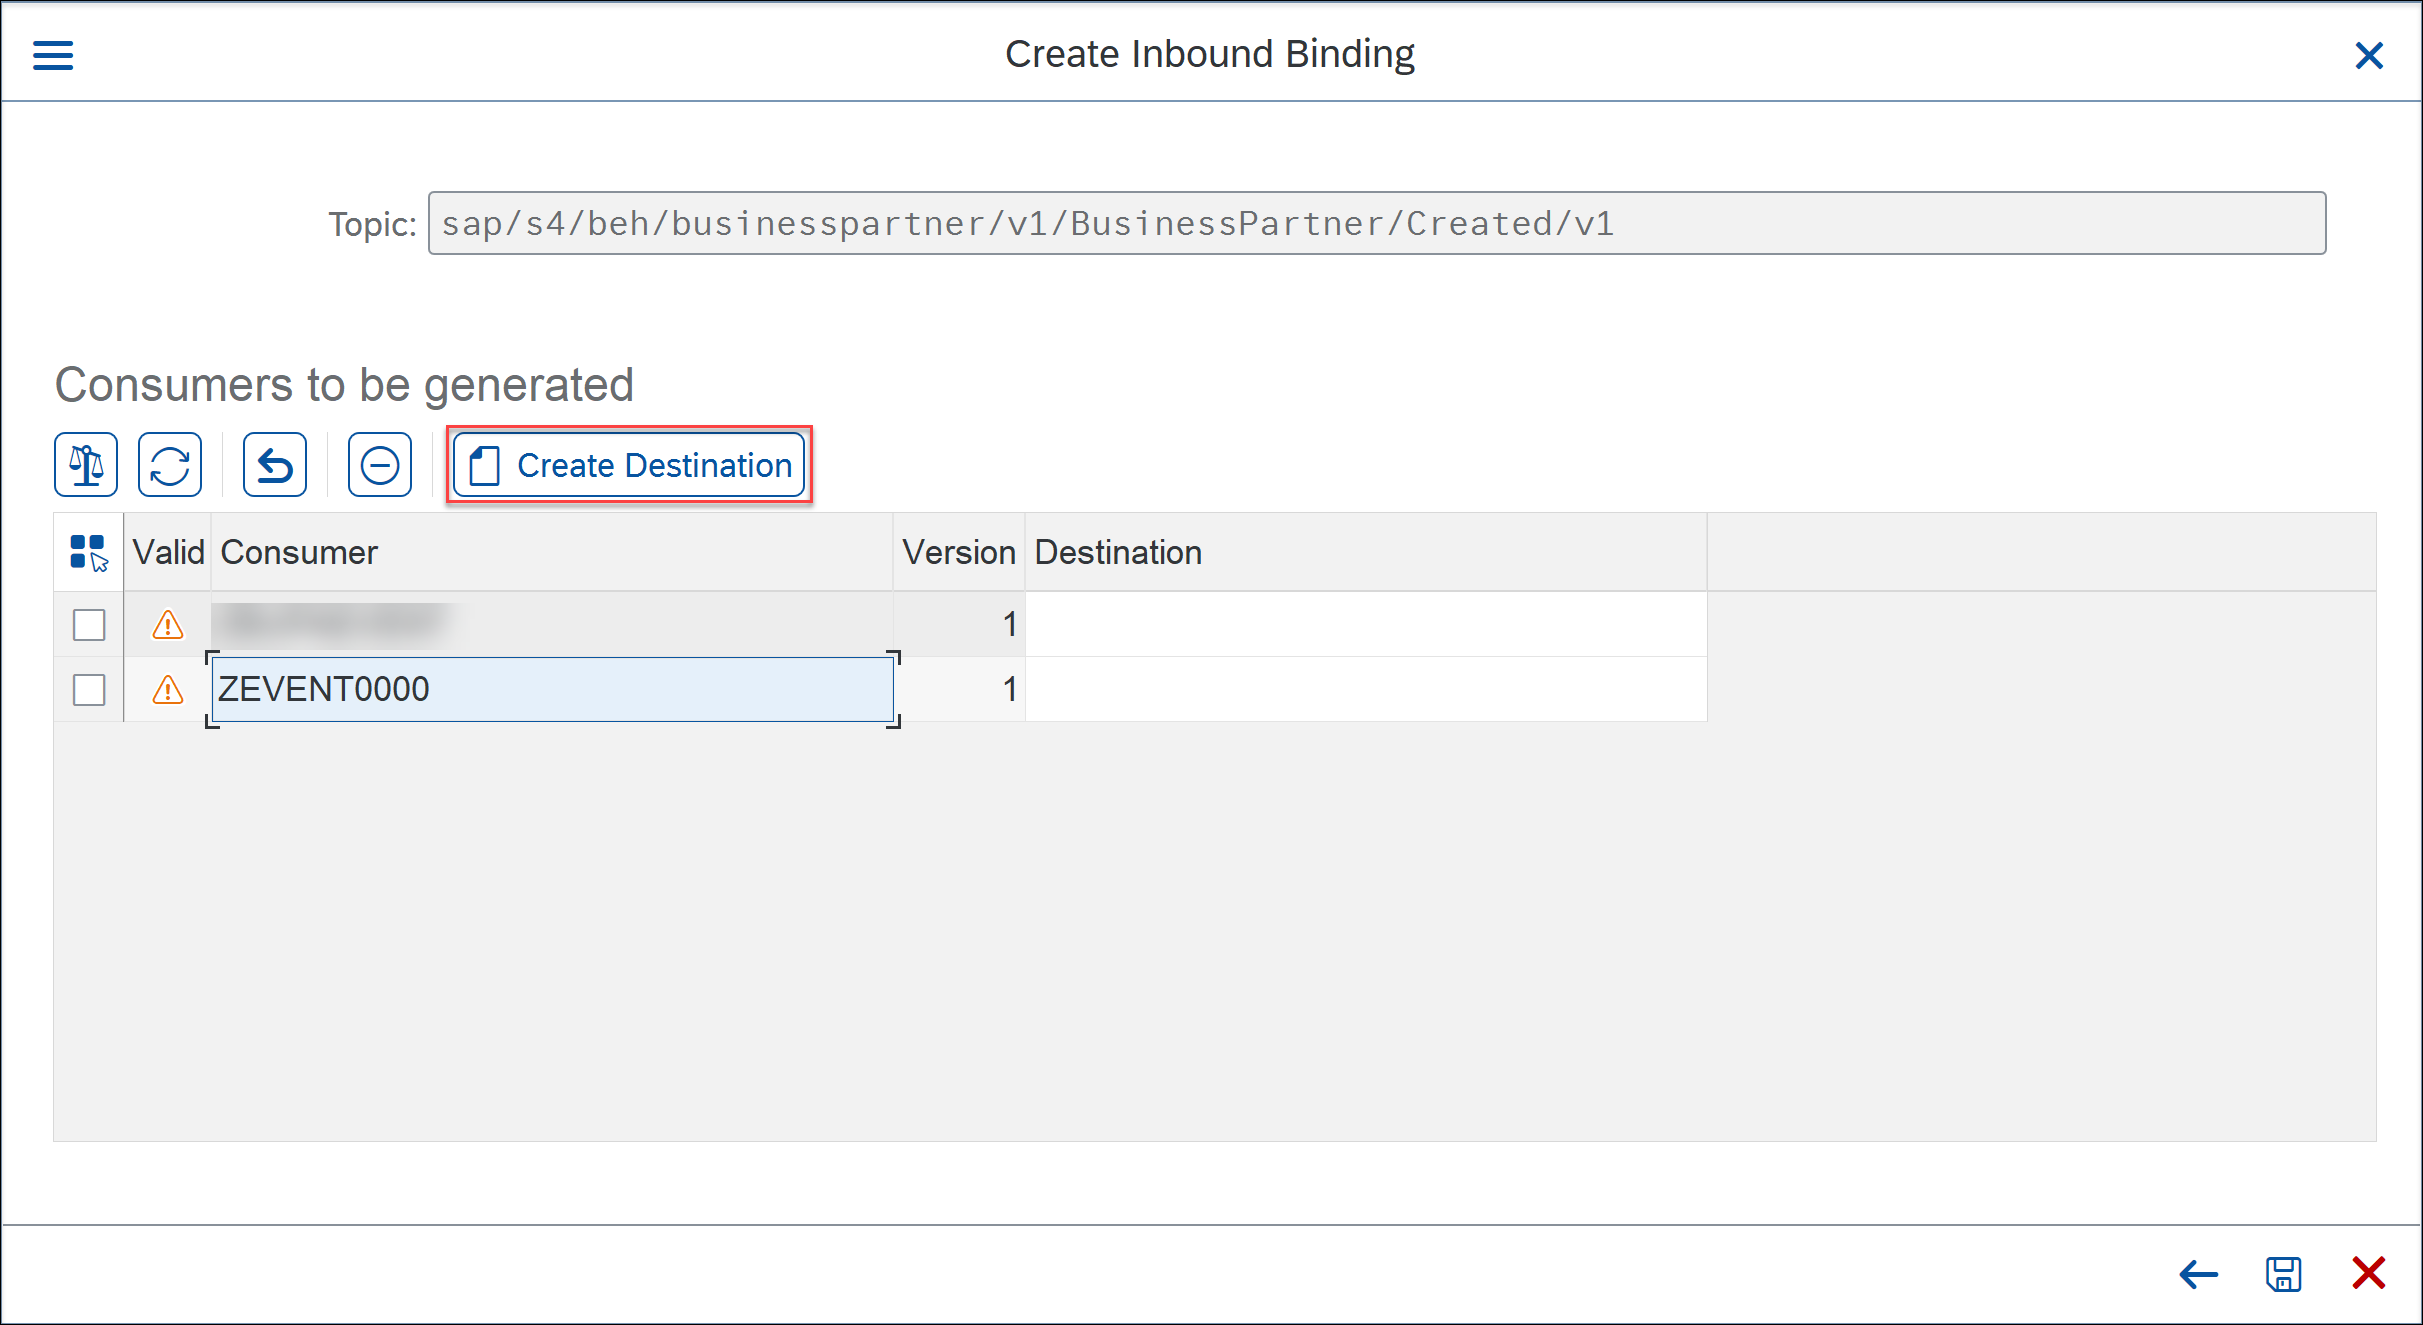
Task: Click the red cancel X icon
Action: tap(2369, 1273)
